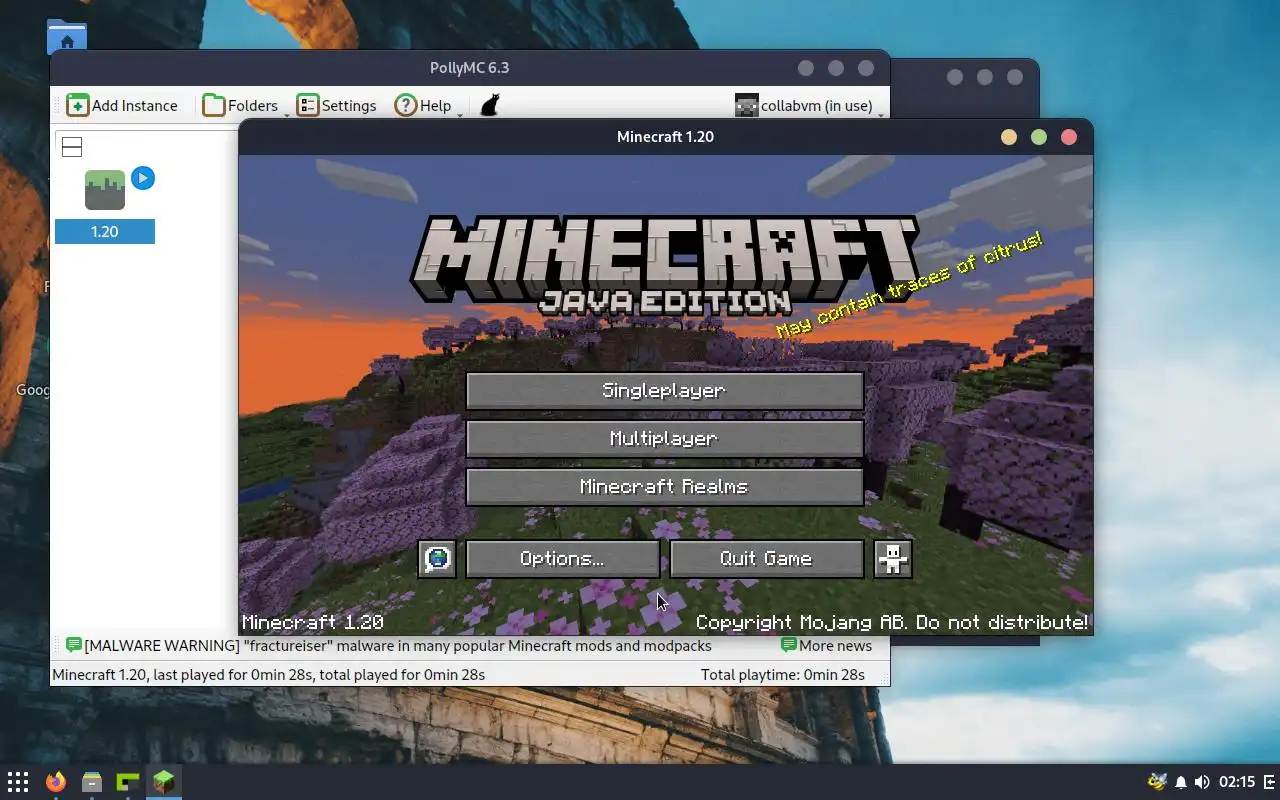This screenshot has width=1280, height=800.
Task: Open the notification bell in system tray
Action: tap(1181, 782)
